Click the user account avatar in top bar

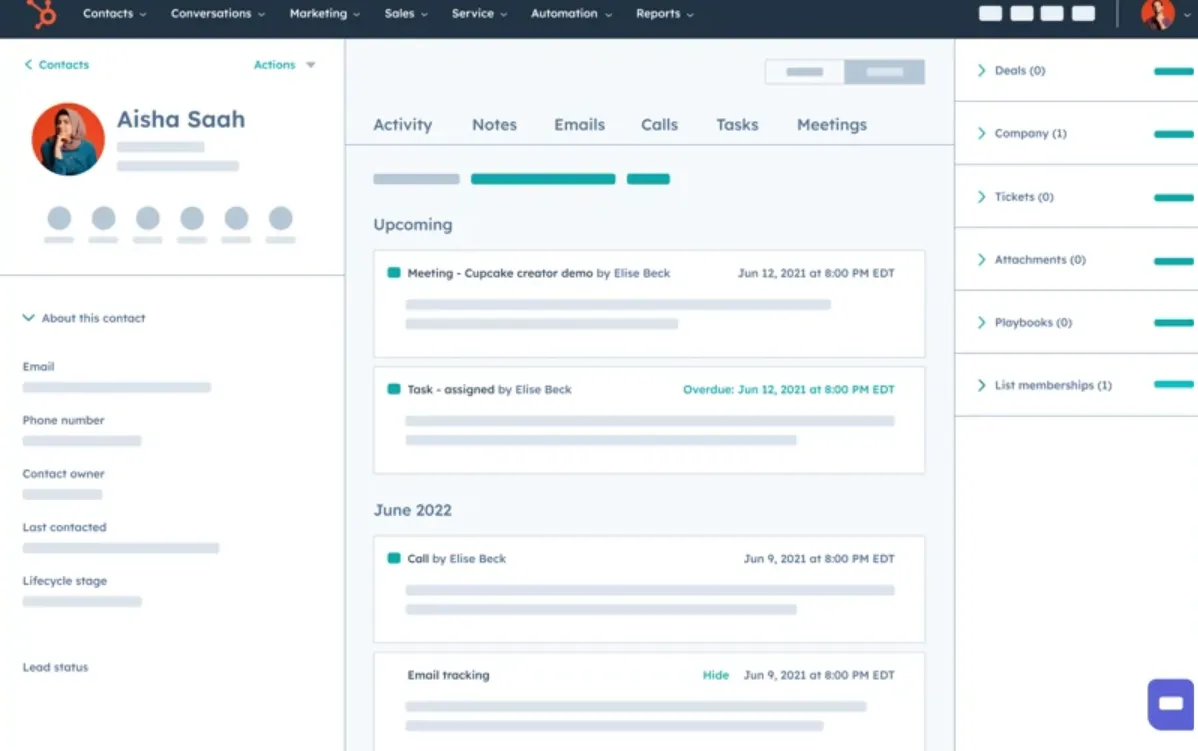click(x=1158, y=14)
